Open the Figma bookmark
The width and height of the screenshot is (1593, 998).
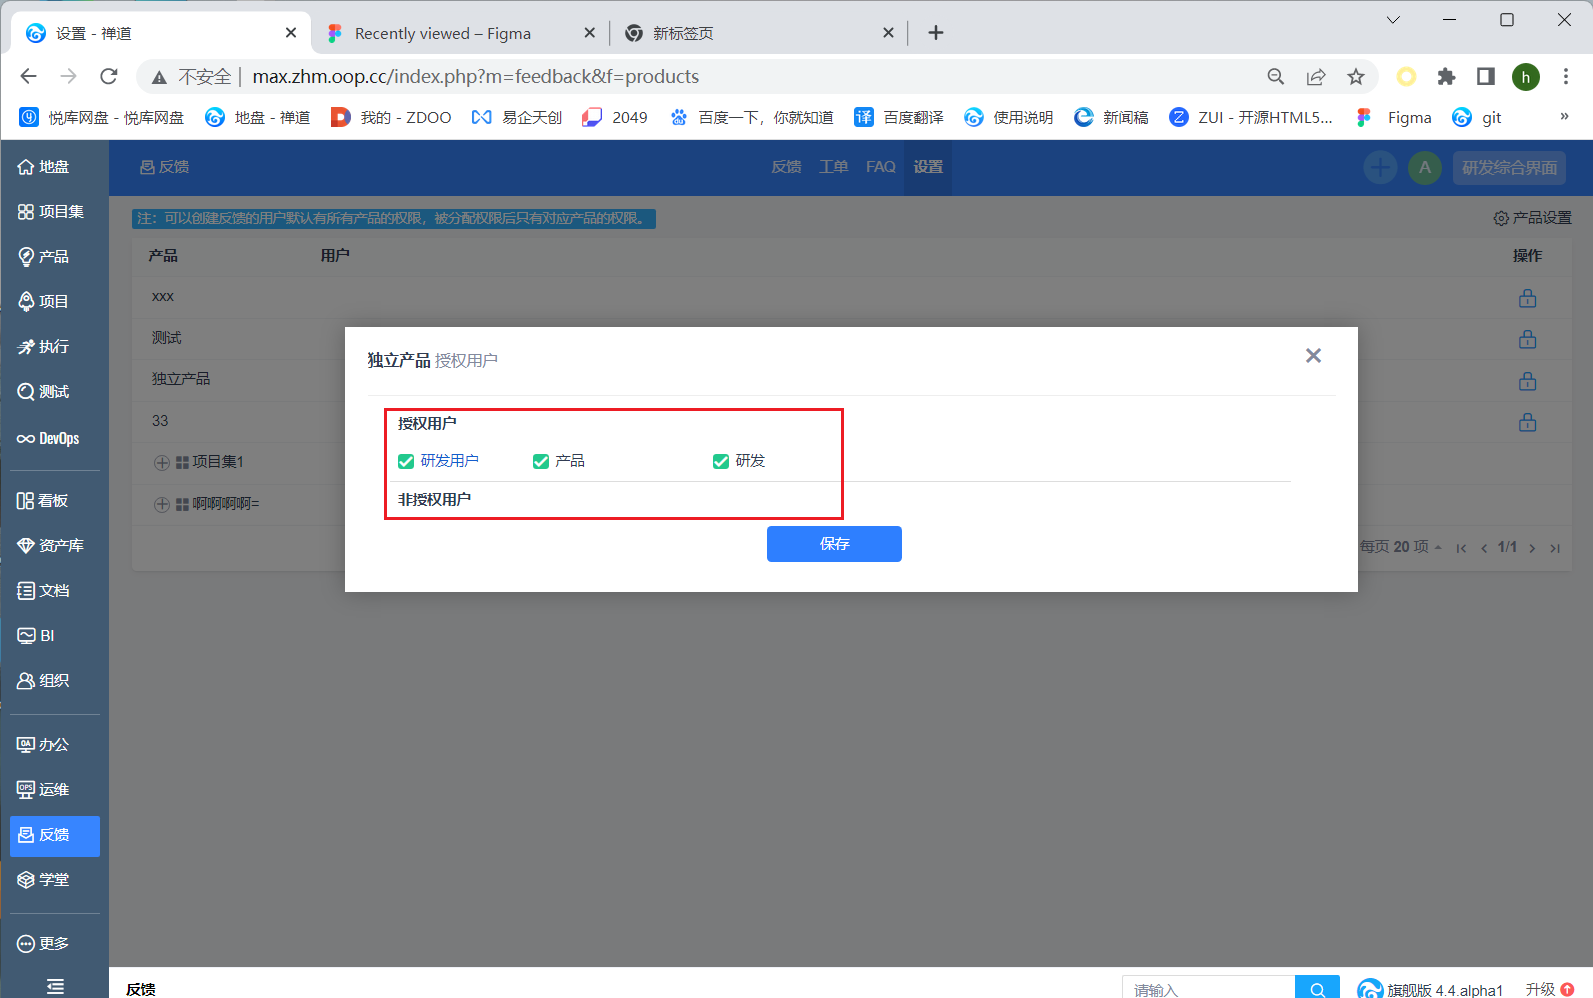click(1394, 117)
